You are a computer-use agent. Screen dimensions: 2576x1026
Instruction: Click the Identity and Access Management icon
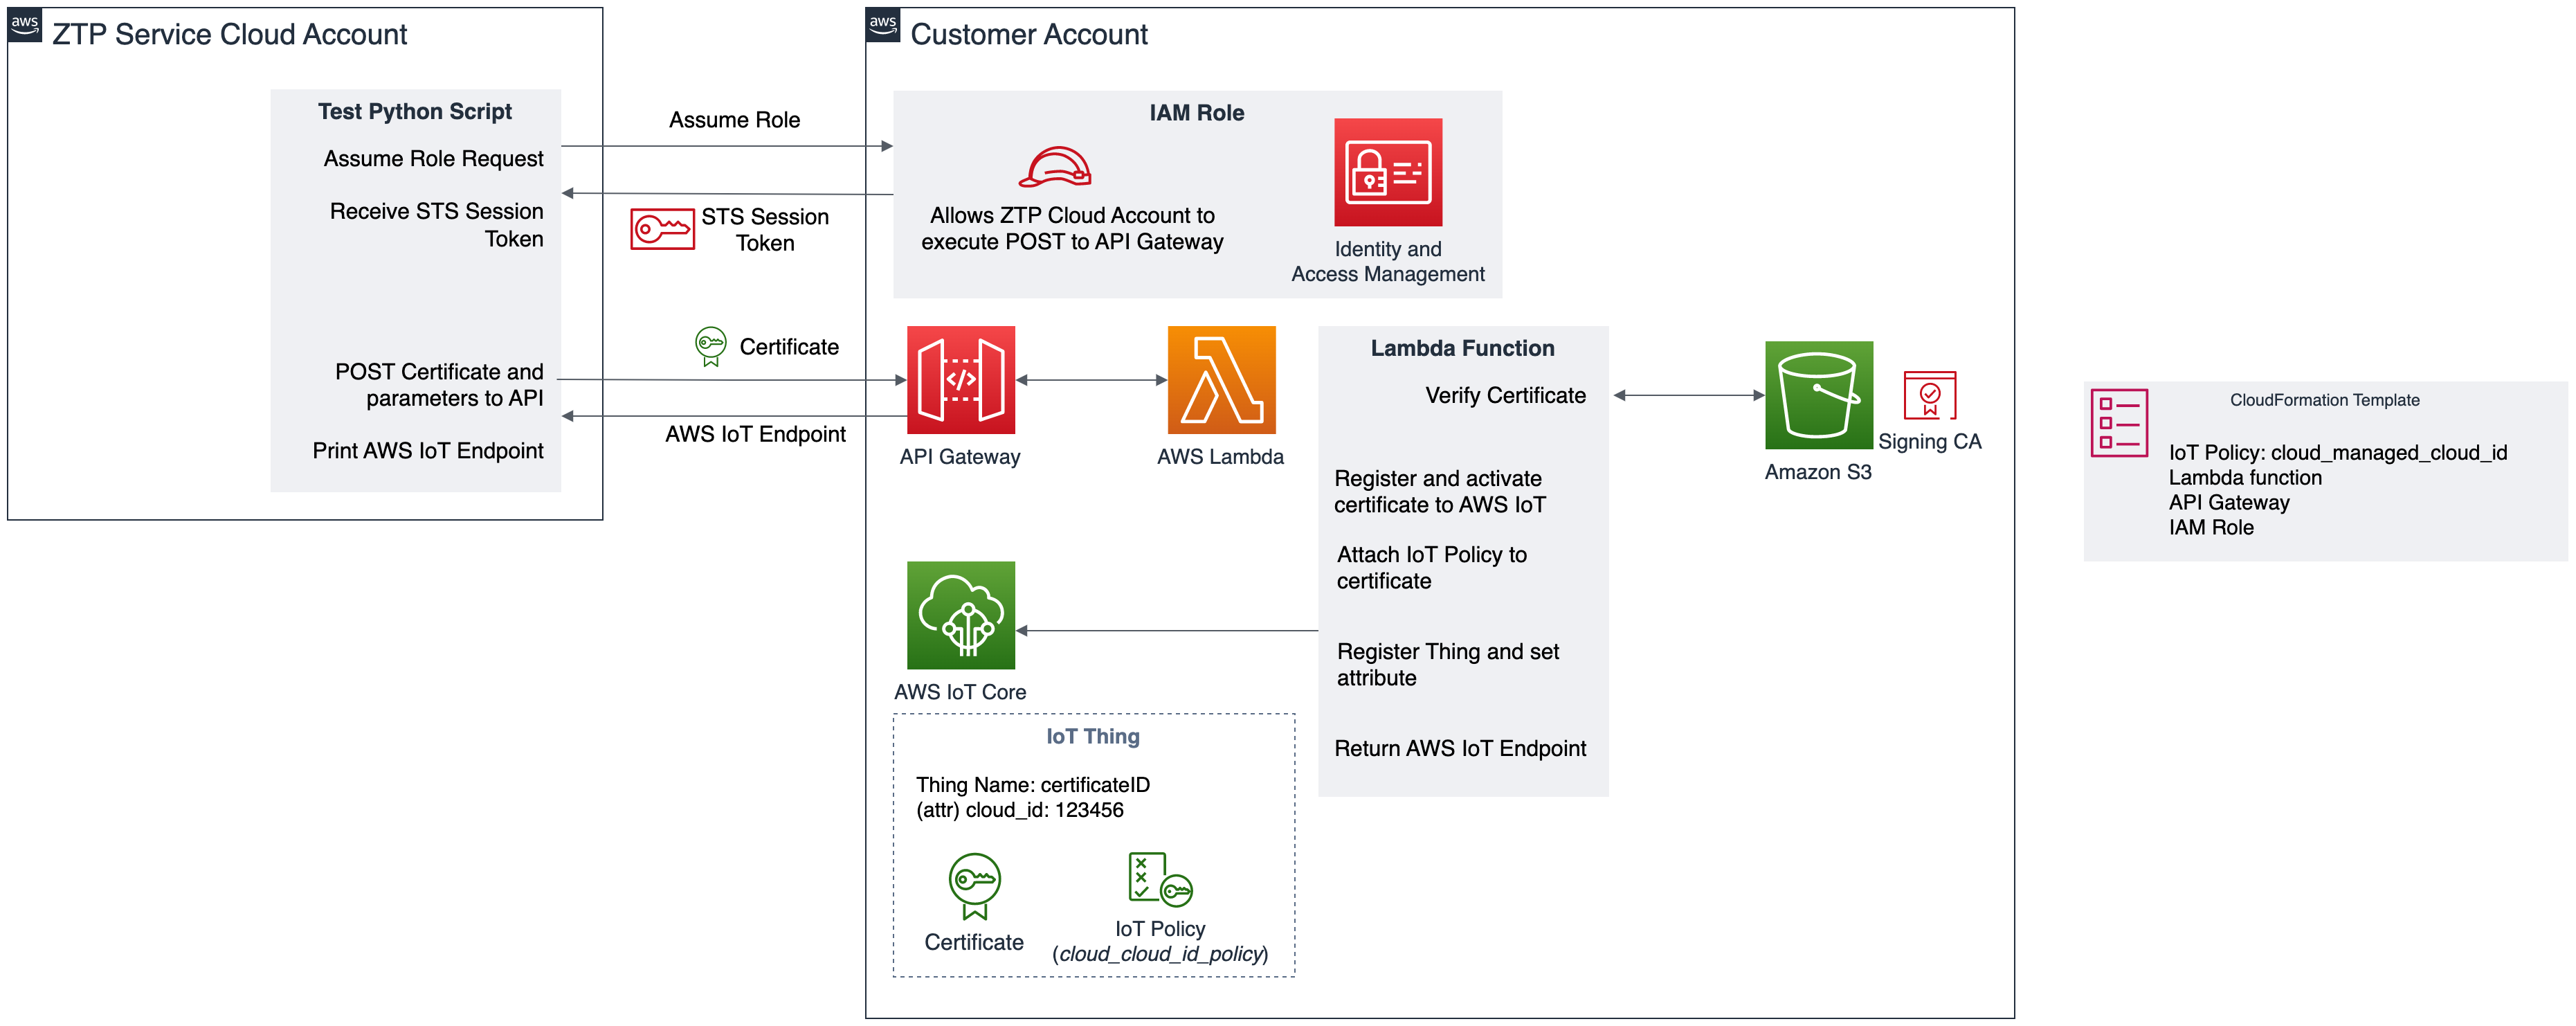point(1388,172)
